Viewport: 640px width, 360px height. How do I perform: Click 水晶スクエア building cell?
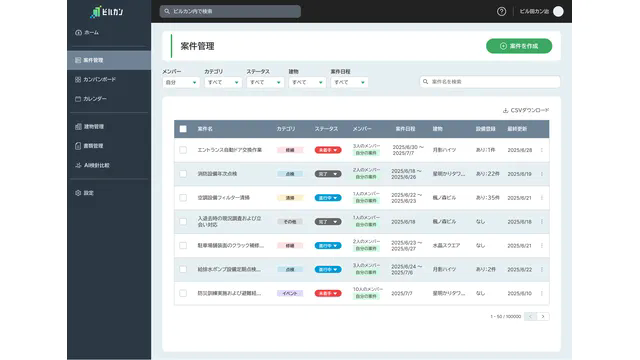click(446, 245)
